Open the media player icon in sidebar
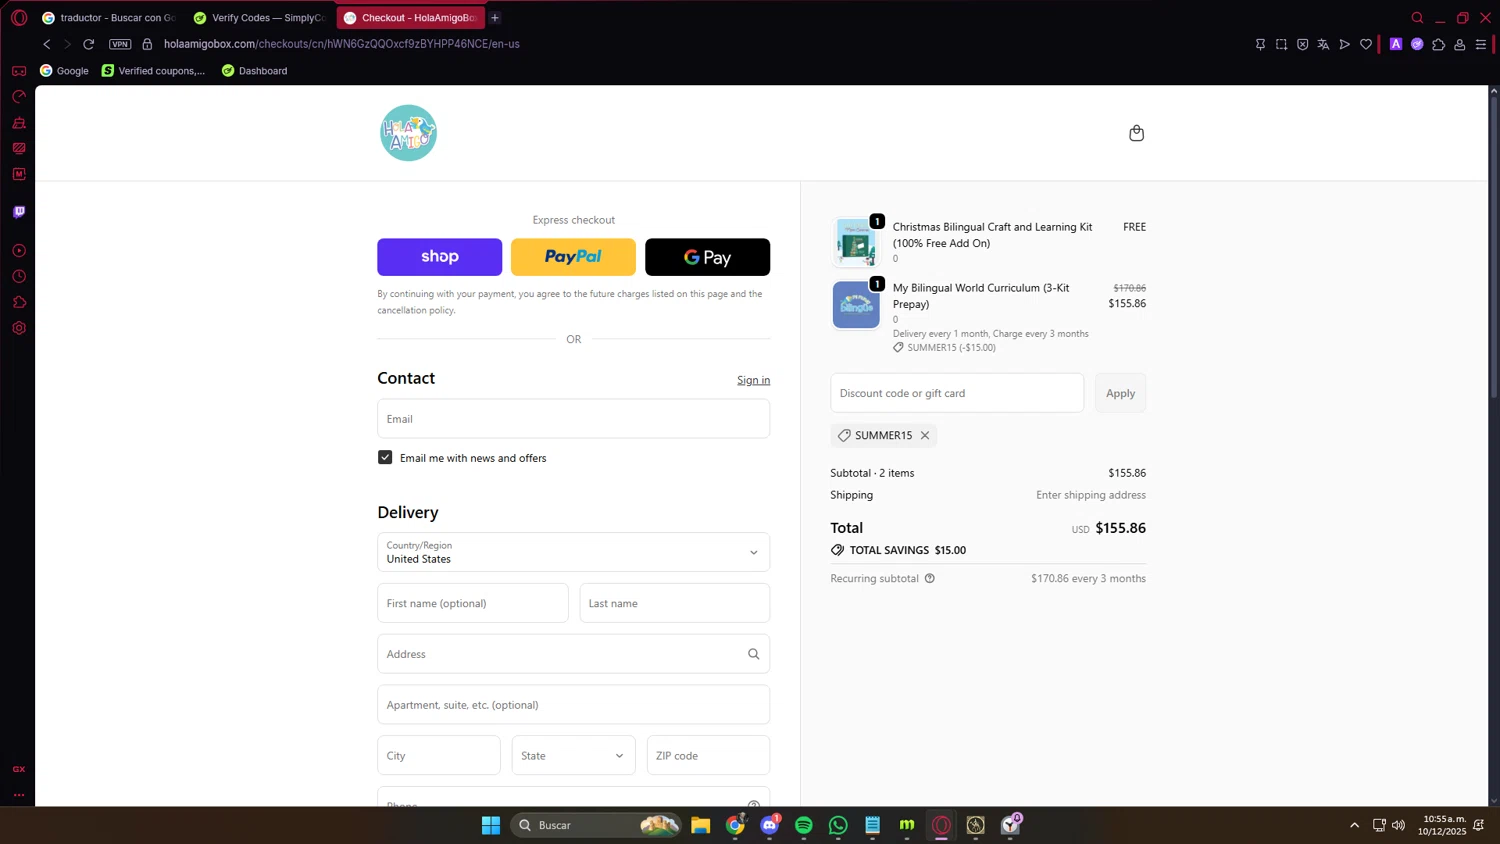1500x844 pixels. 19,251
